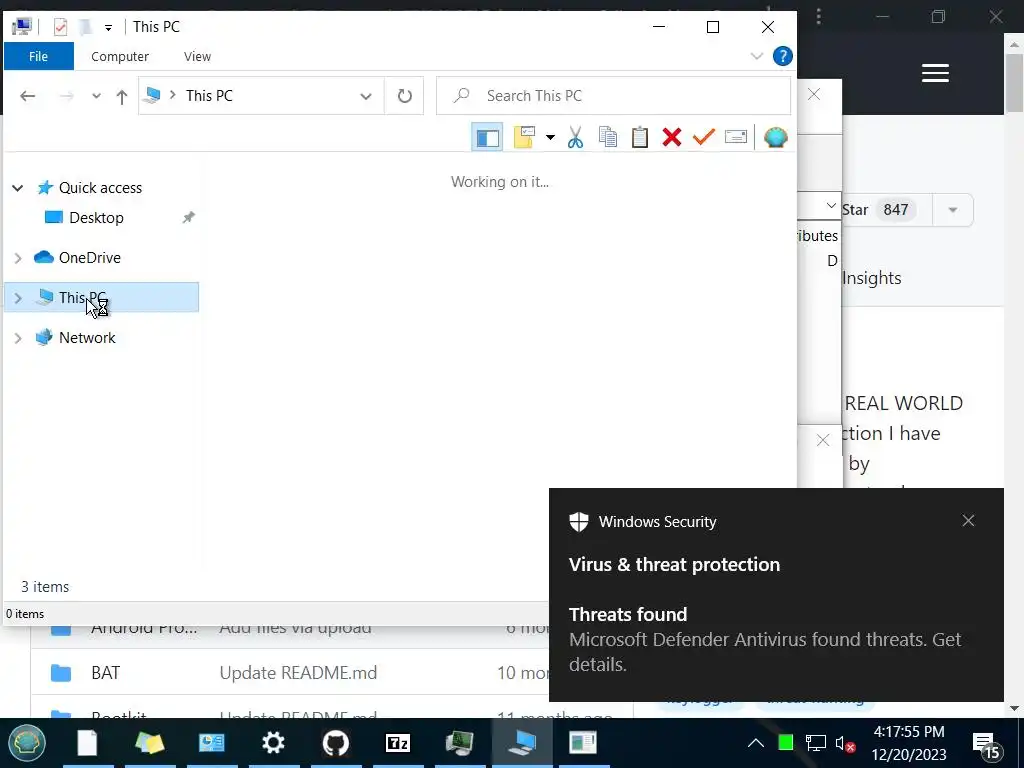Click This PC in the address bar
This screenshot has height=768, width=1024.
point(209,95)
